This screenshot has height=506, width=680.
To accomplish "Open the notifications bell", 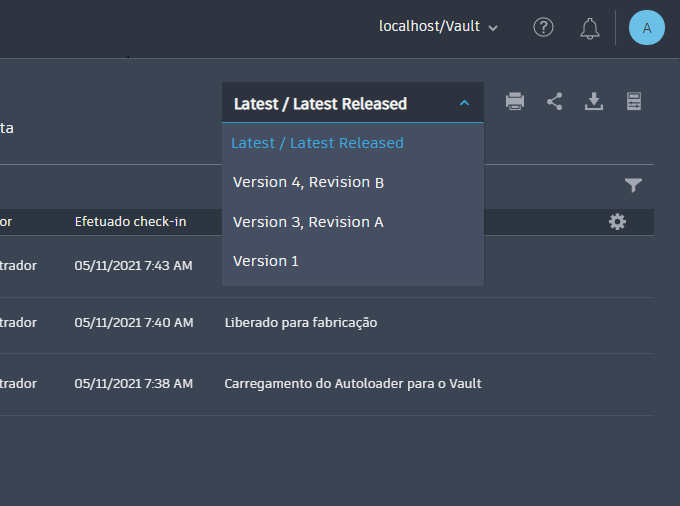I will coord(590,28).
